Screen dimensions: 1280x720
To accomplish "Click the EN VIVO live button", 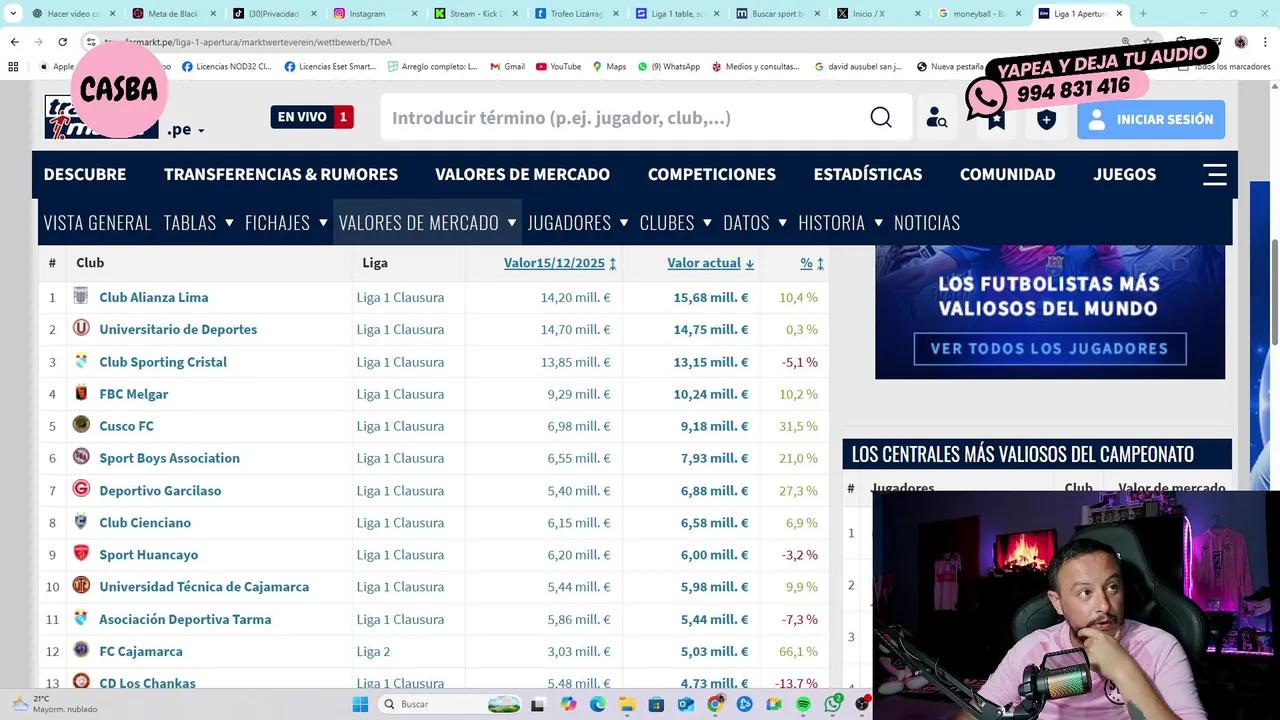I will point(312,117).
